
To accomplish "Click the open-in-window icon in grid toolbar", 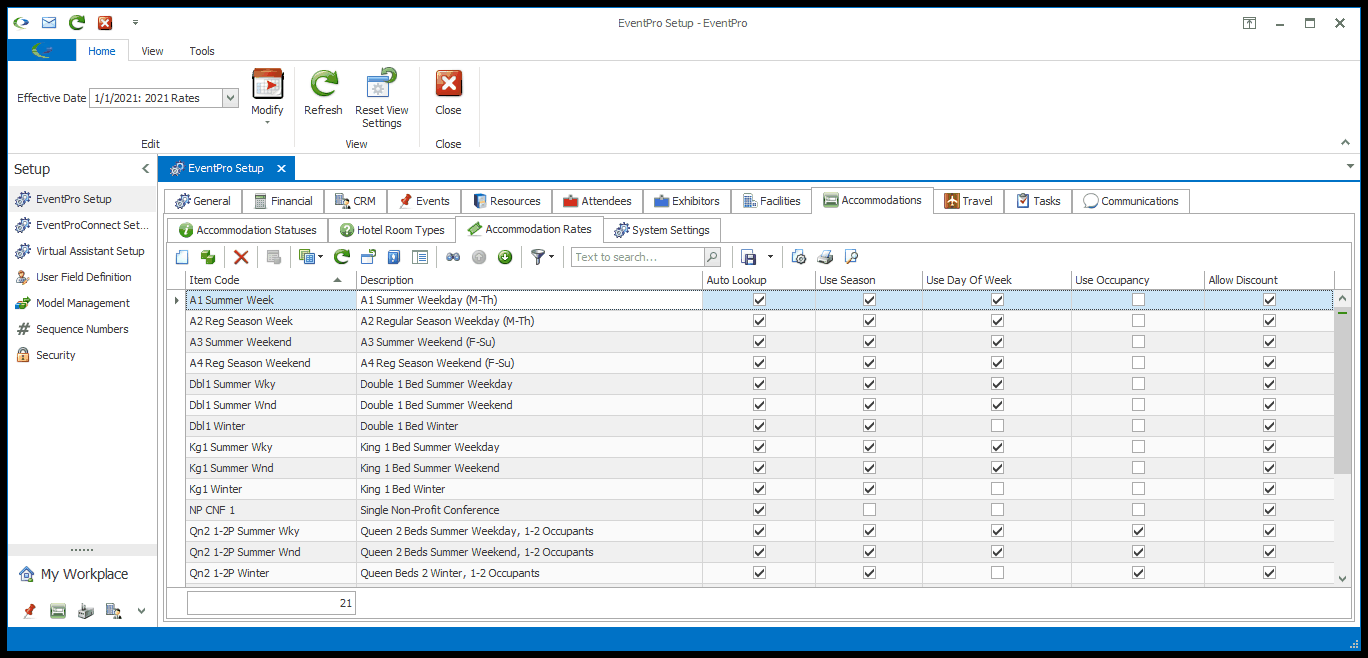I will click(x=368, y=257).
